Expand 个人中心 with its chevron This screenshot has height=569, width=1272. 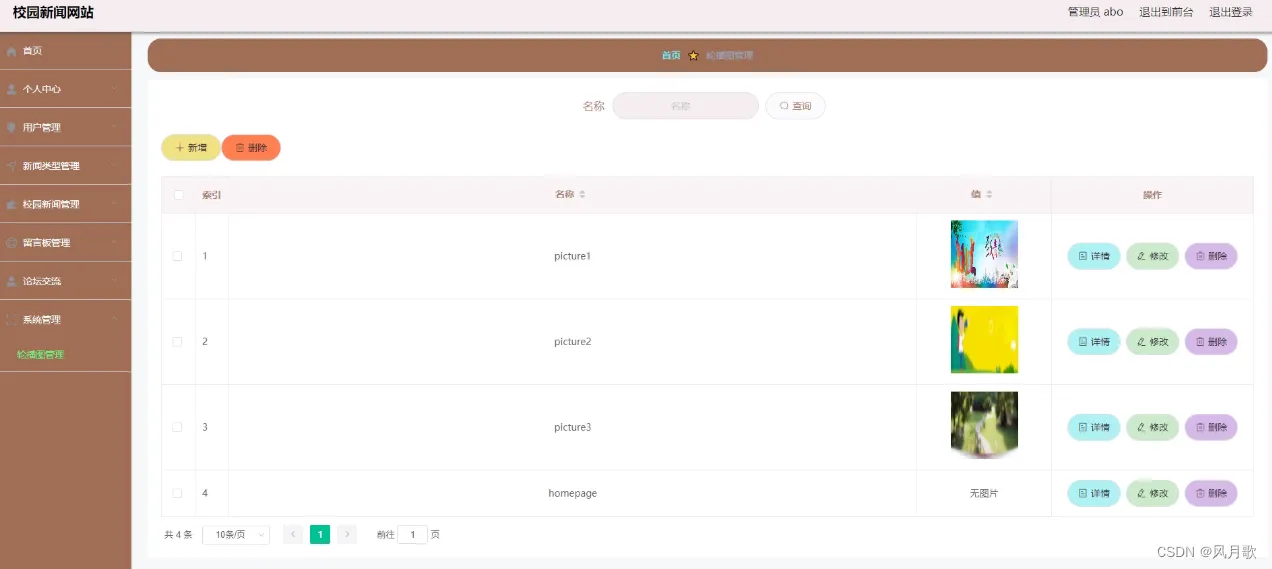[116, 89]
